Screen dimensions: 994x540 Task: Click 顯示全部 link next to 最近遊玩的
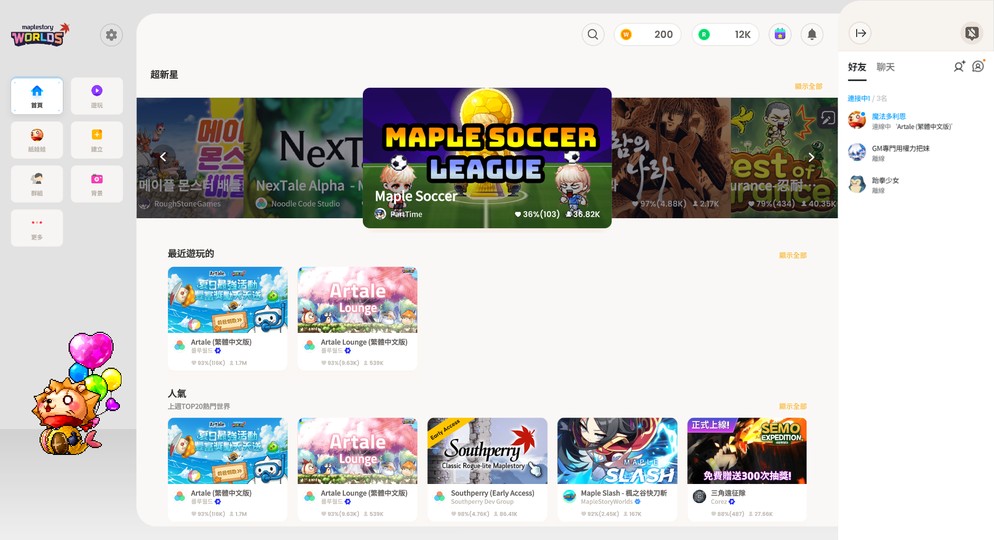coord(792,255)
